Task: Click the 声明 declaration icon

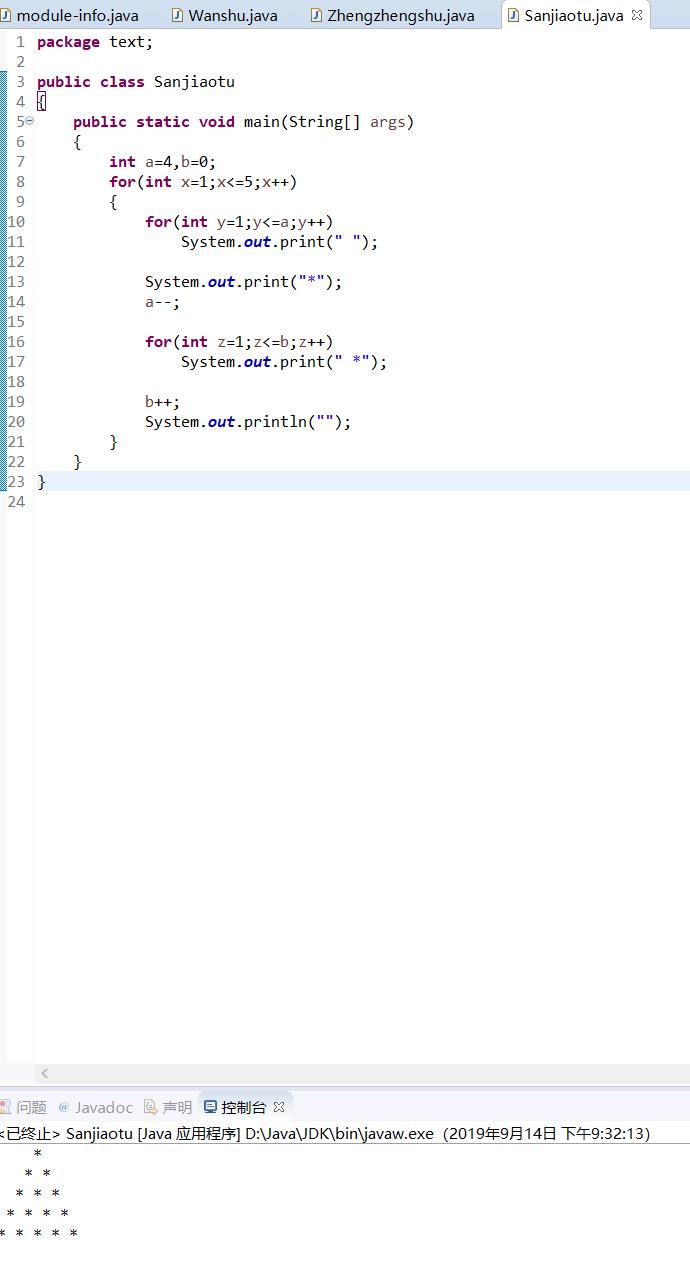Action: (150, 1107)
